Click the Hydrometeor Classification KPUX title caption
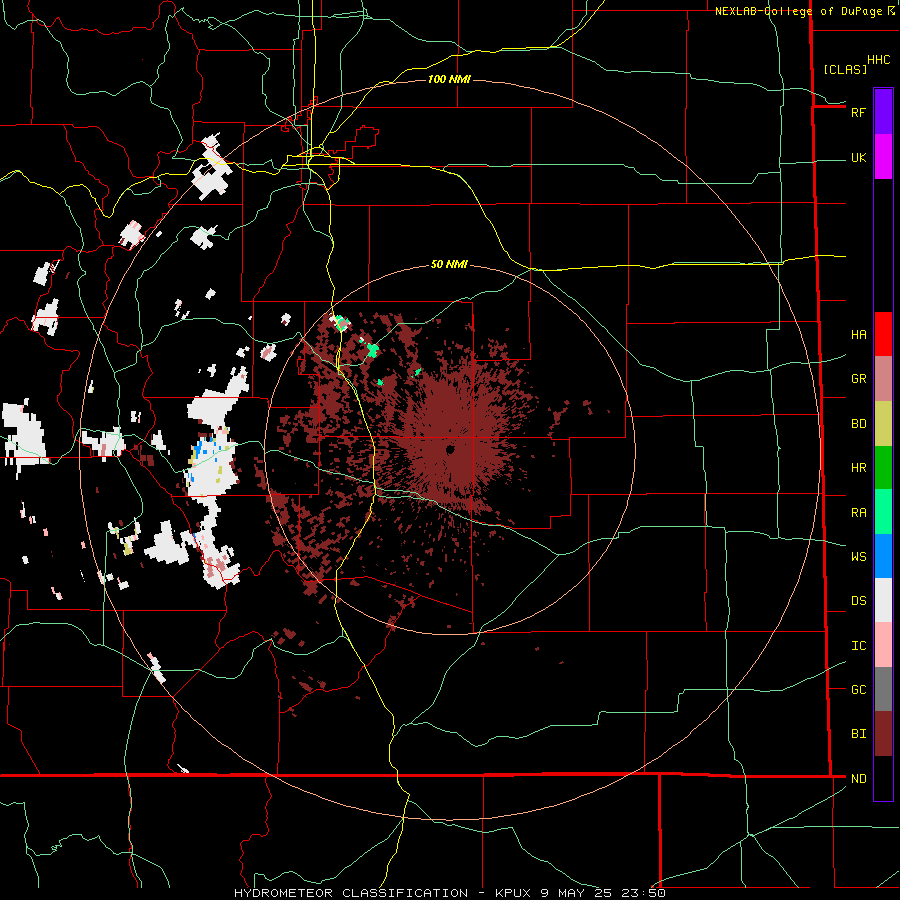The height and width of the screenshot is (900, 900). coord(450,893)
